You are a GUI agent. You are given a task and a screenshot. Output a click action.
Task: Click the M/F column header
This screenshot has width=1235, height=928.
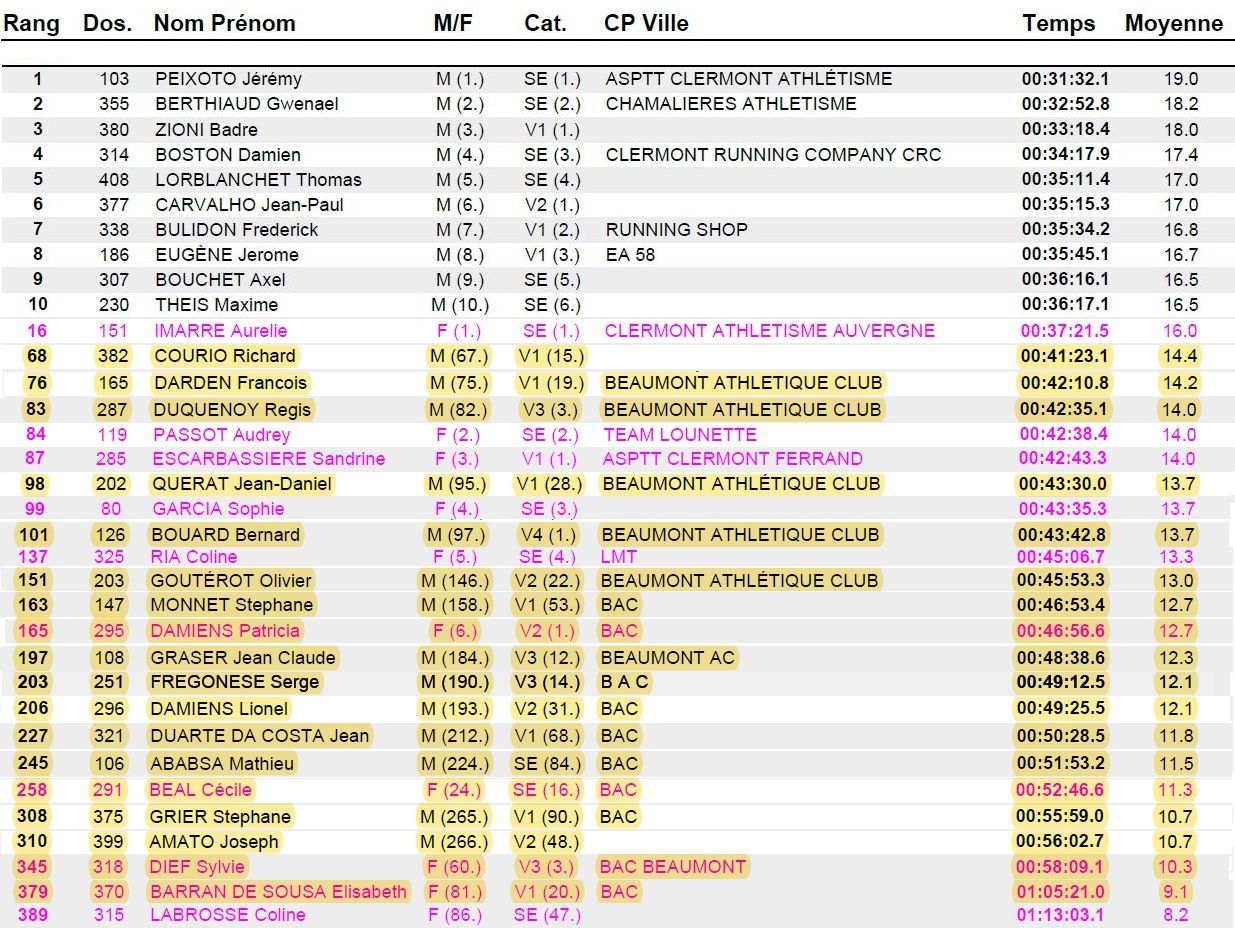[x=452, y=24]
